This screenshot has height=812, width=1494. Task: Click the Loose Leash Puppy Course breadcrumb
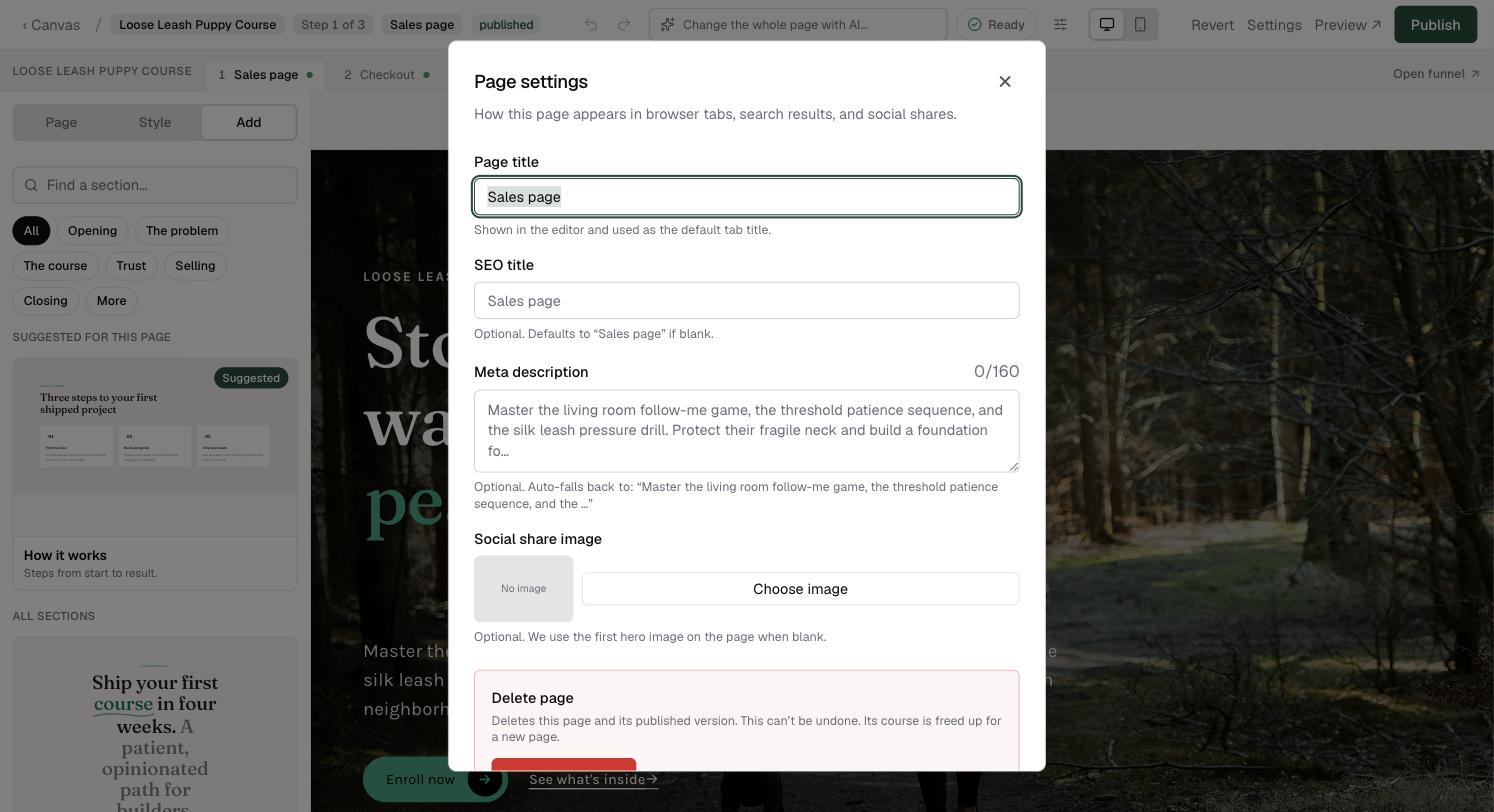[x=198, y=24]
